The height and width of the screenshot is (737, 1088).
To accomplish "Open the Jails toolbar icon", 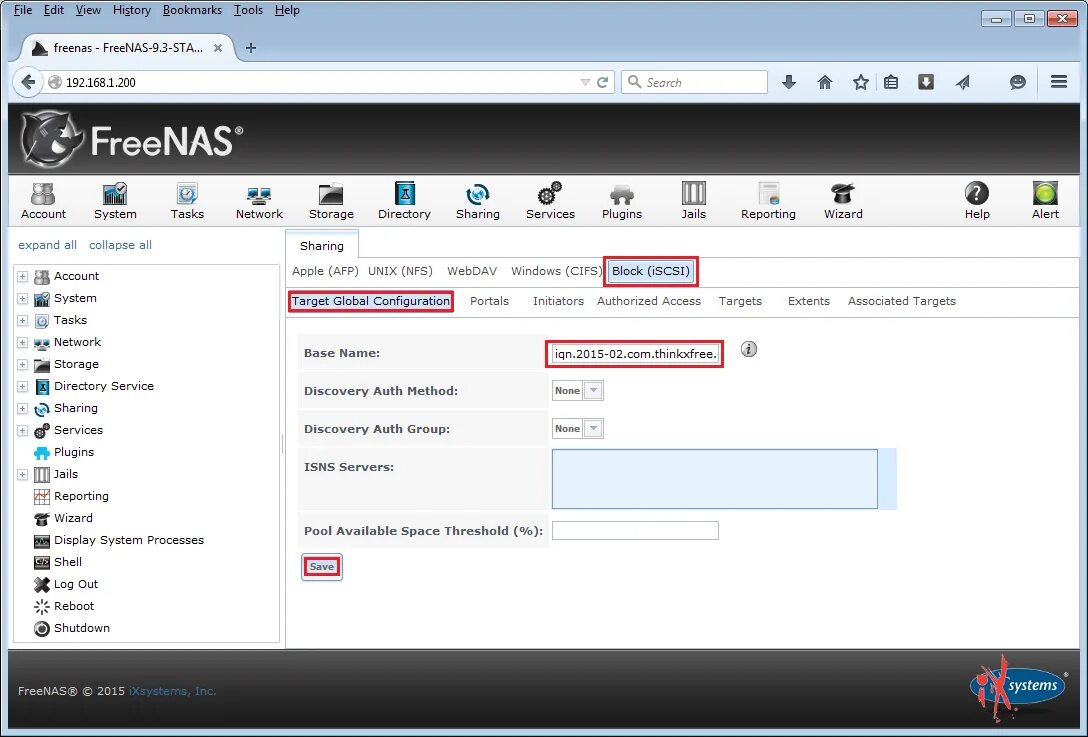I will click(x=693, y=201).
